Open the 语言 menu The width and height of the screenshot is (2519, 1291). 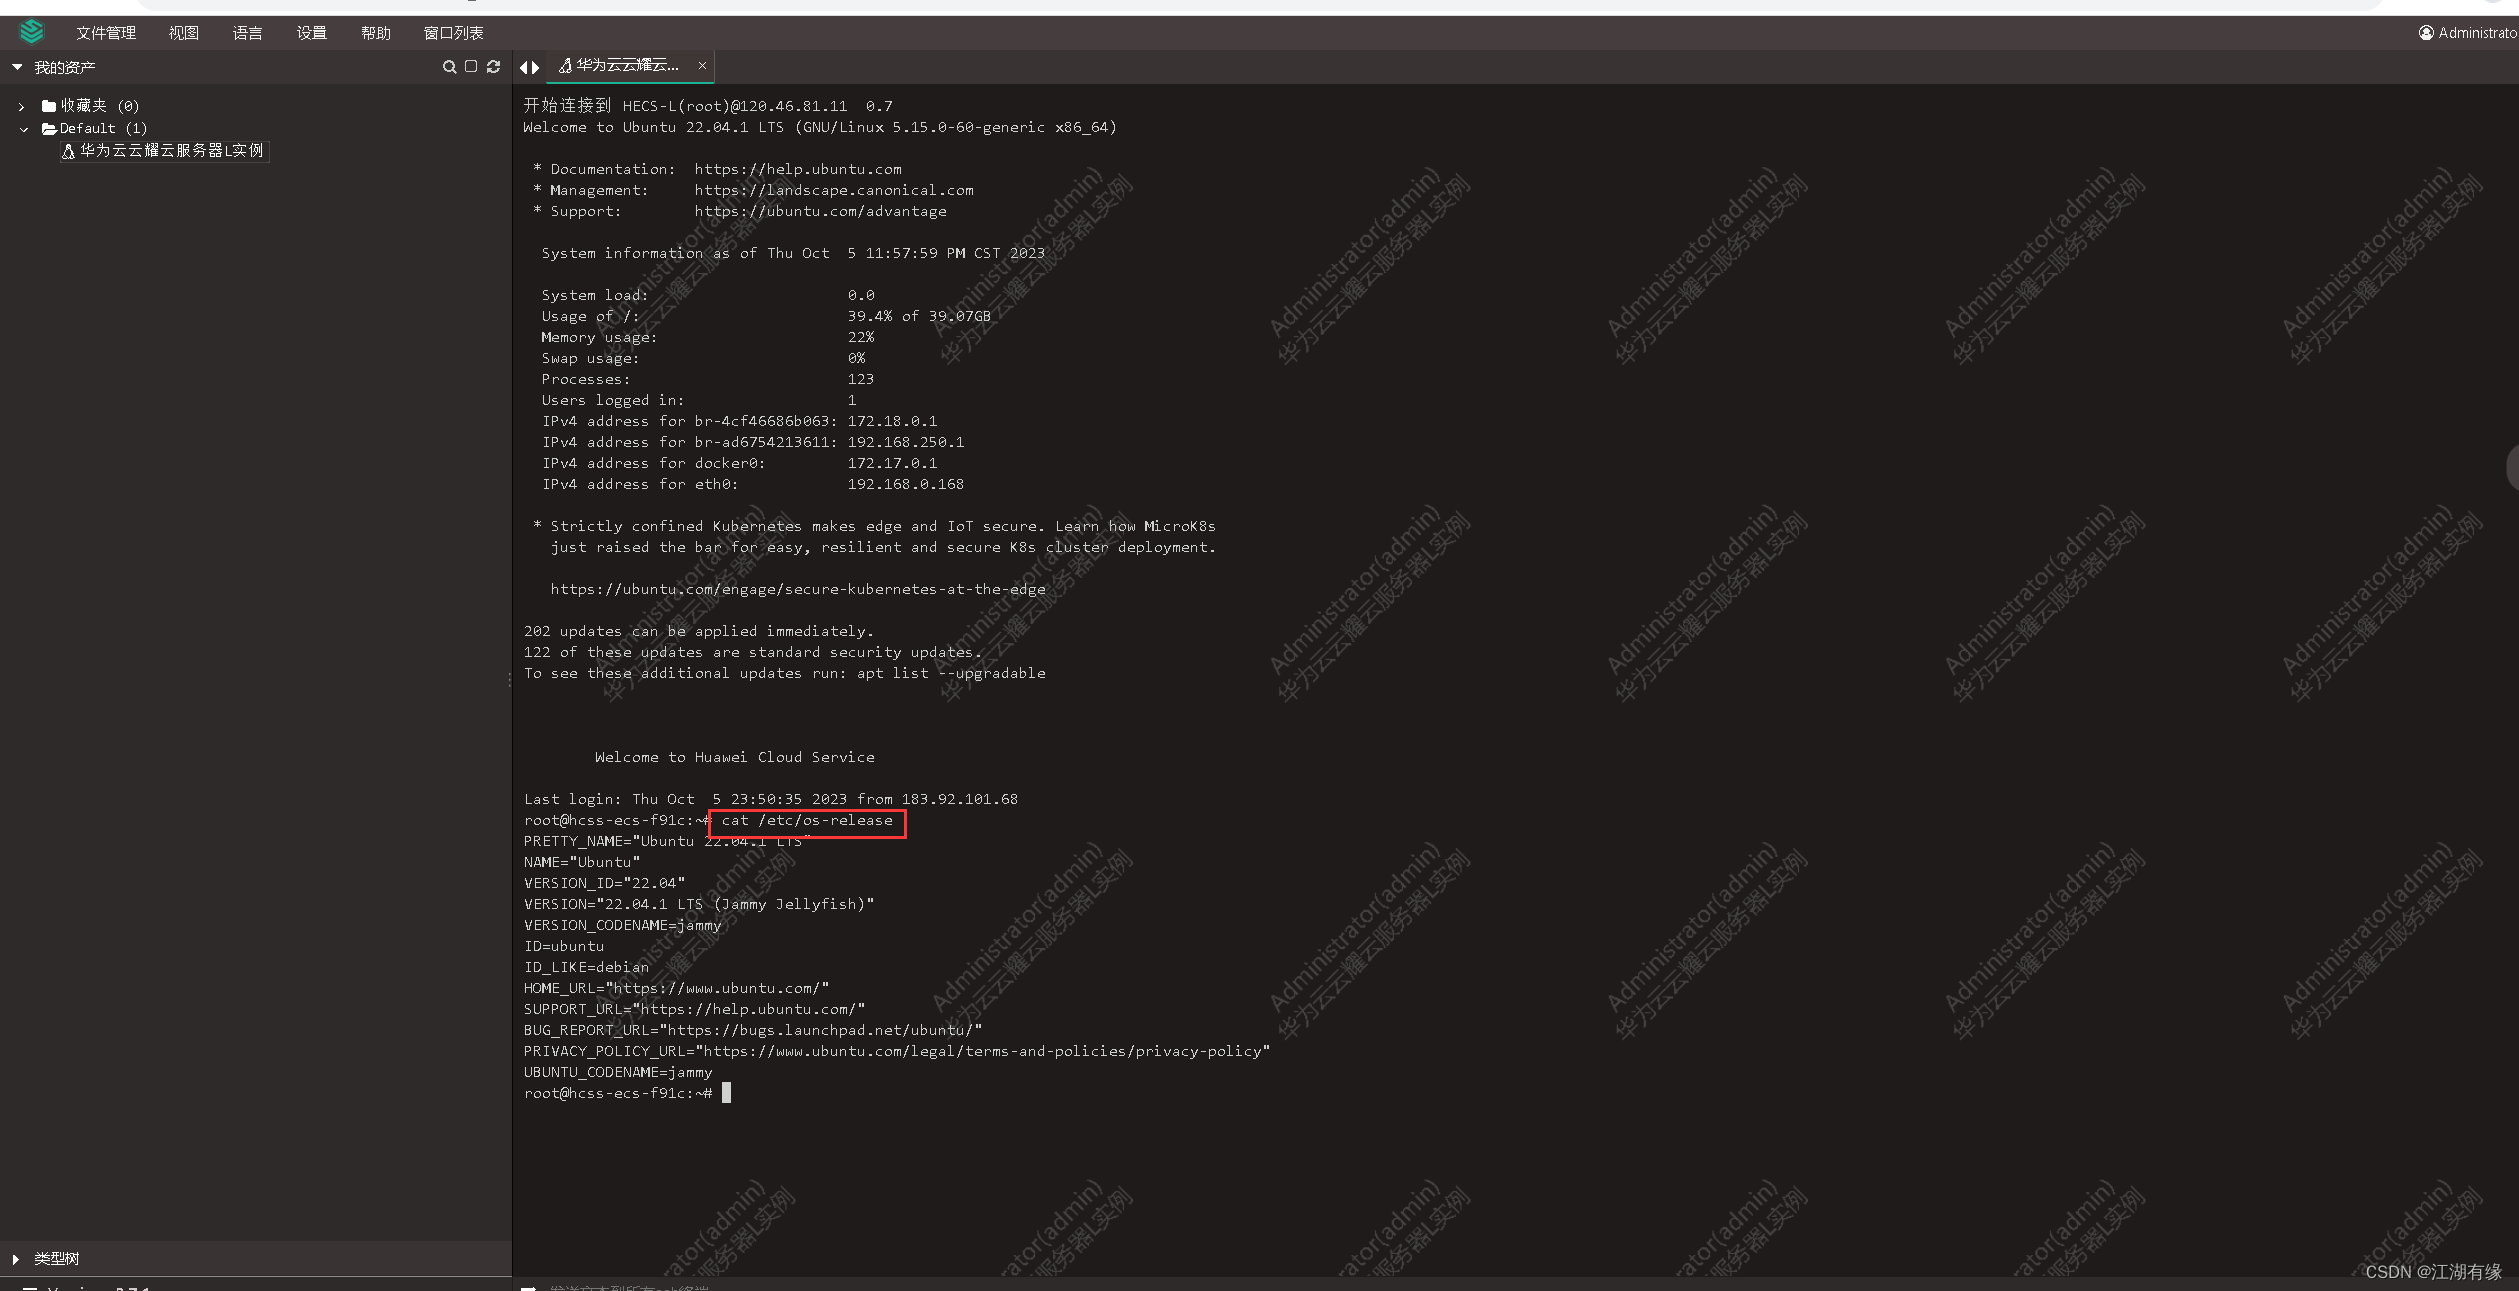[x=247, y=33]
